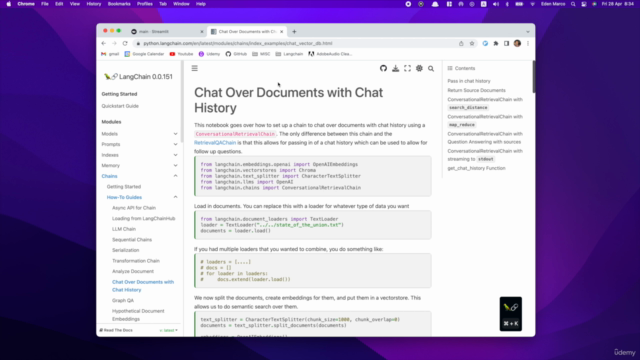Jump to Pass in chat history section
This screenshot has height=360, width=640.
(469, 81)
